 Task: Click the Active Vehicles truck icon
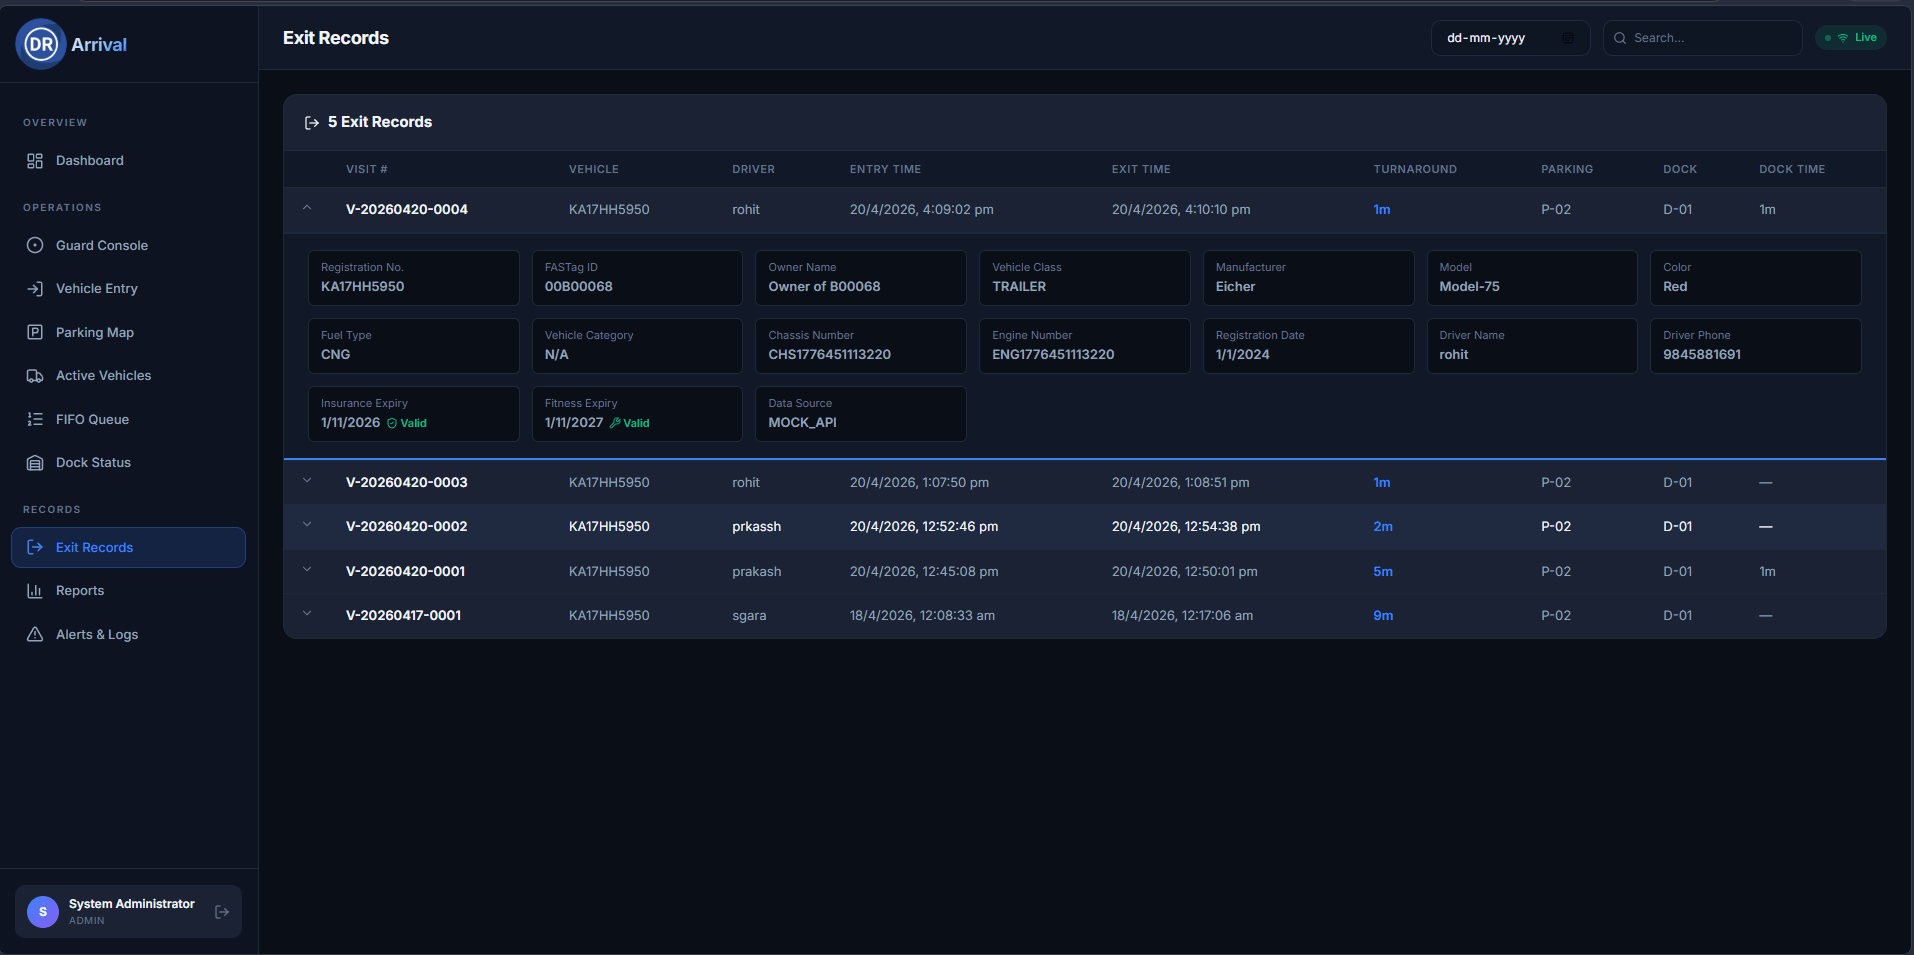(35, 376)
